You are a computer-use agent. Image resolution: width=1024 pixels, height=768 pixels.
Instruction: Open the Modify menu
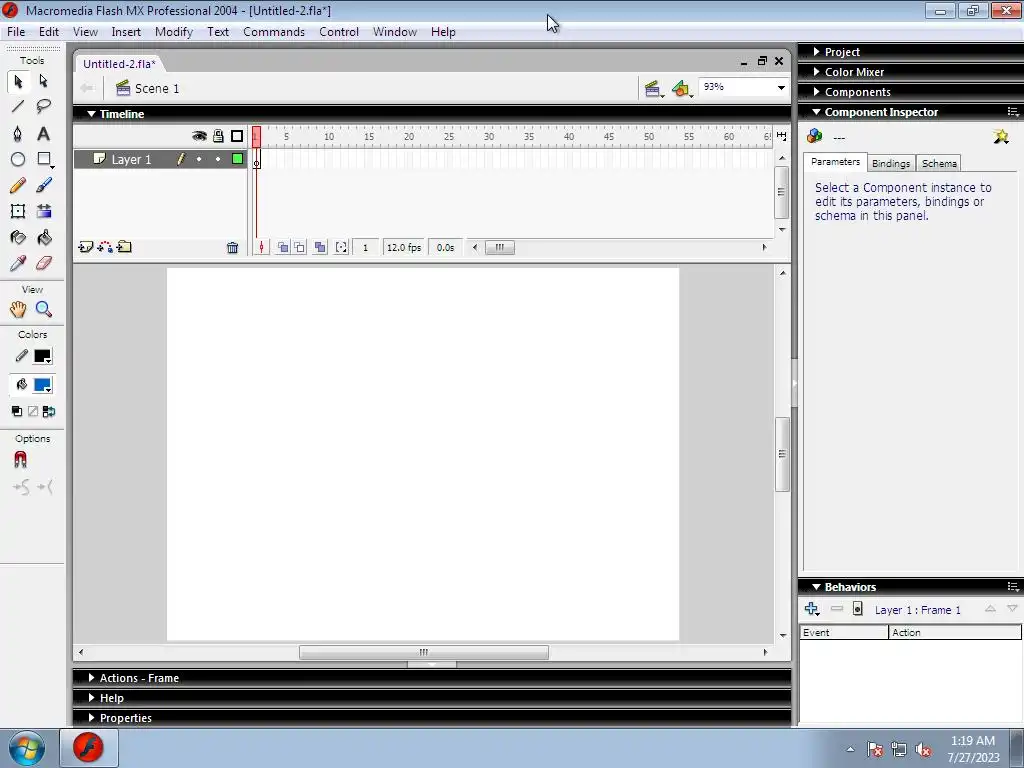174,31
